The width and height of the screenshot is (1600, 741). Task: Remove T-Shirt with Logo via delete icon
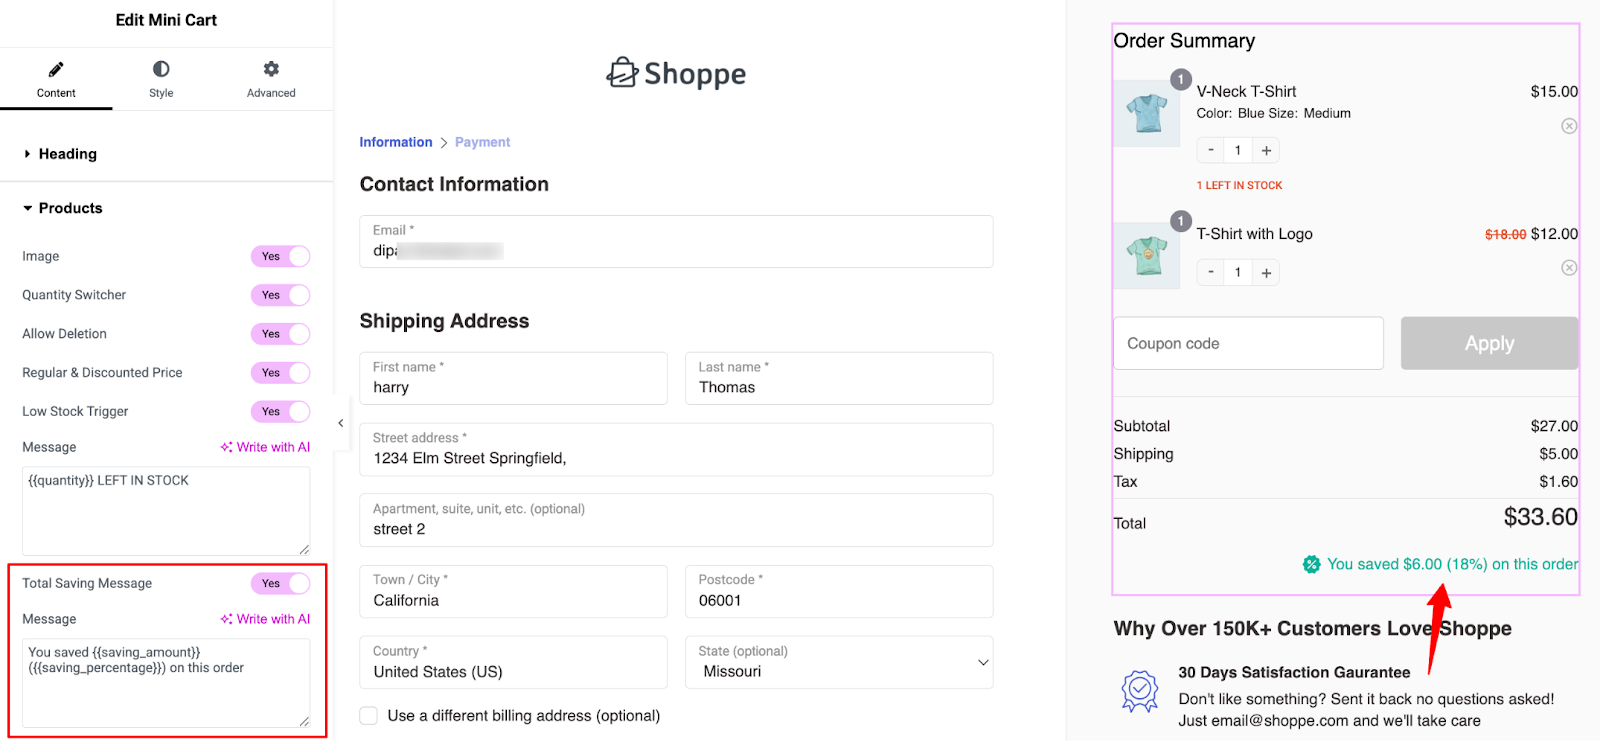pos(1569,268)
